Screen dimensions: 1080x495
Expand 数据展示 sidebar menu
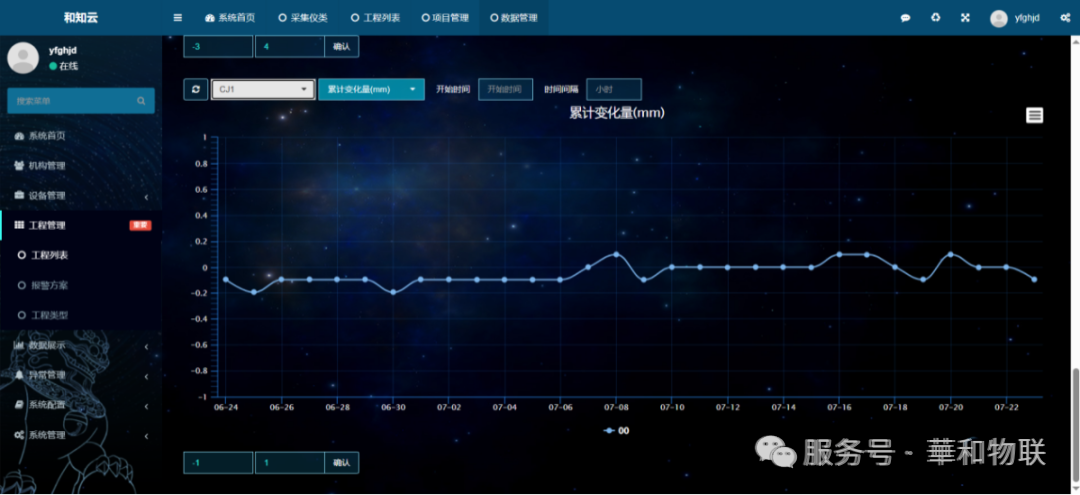[81, 346]
